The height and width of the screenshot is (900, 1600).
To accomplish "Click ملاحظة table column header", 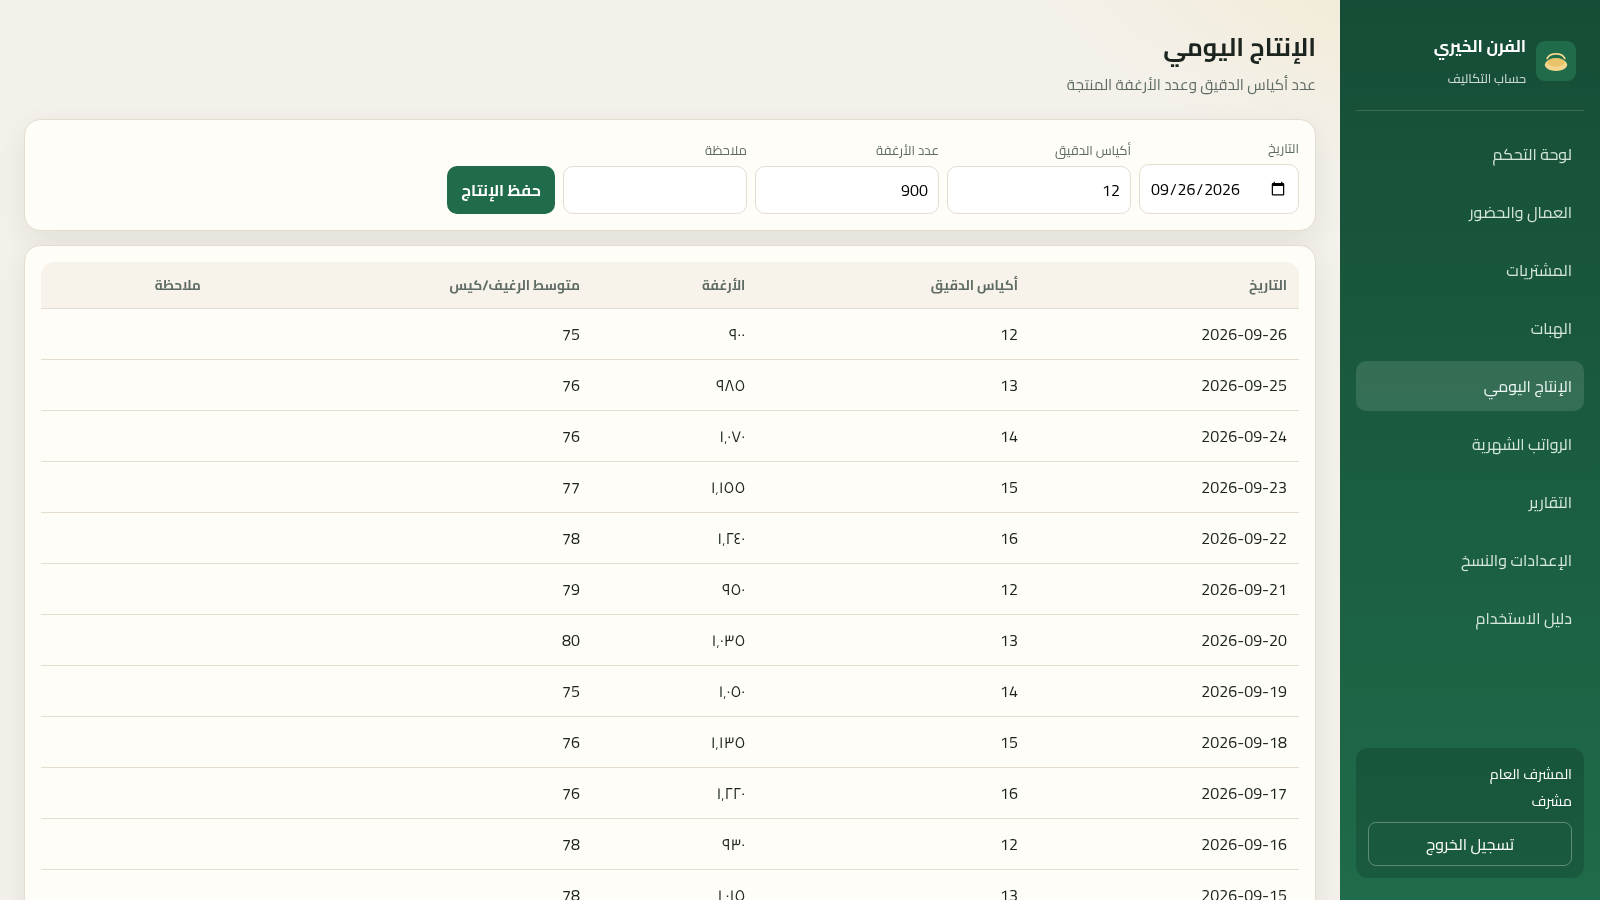I will (x=177, y=285).
